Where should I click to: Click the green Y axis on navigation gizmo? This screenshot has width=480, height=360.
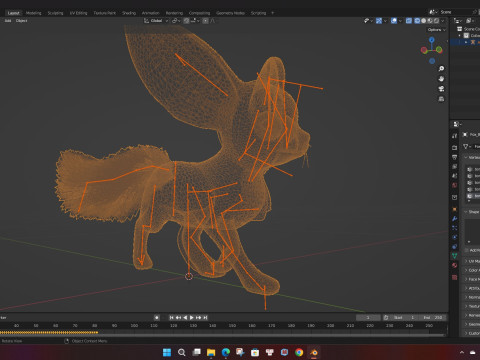click(x=439, y=50)
